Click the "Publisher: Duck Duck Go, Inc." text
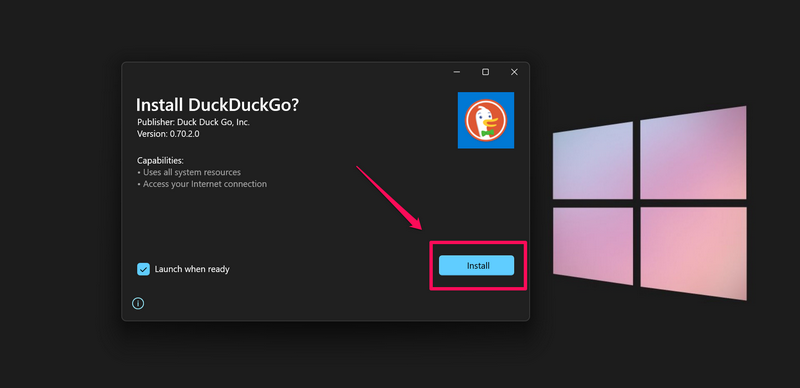Screen dimensions: 800x388 point(193,123)
